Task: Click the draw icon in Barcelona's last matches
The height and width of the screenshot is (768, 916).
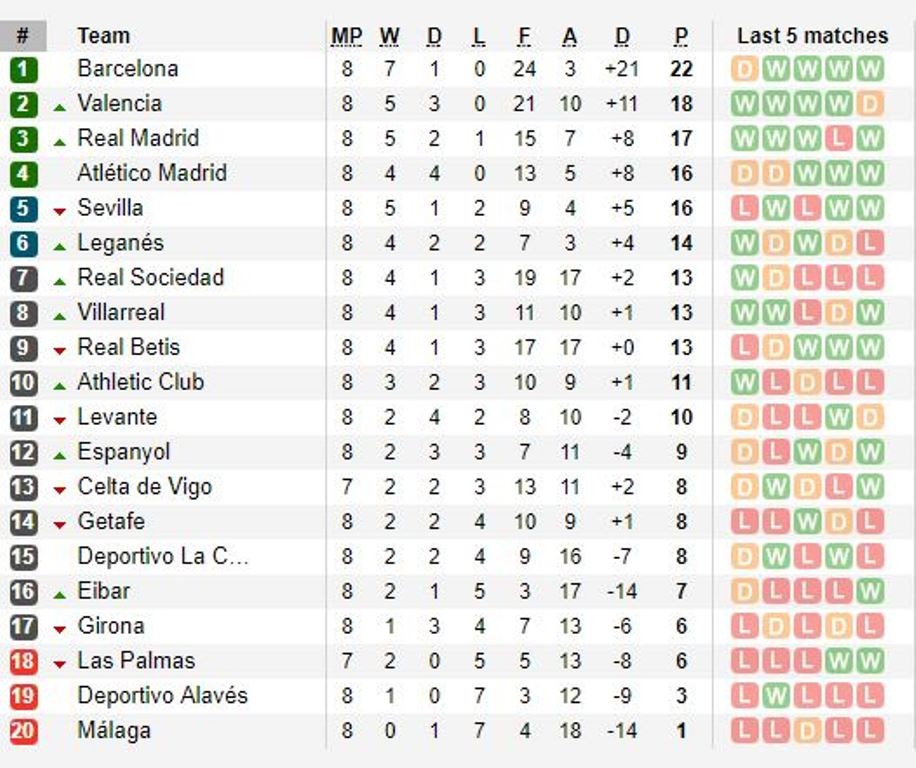Action: (x=745, y=69)
